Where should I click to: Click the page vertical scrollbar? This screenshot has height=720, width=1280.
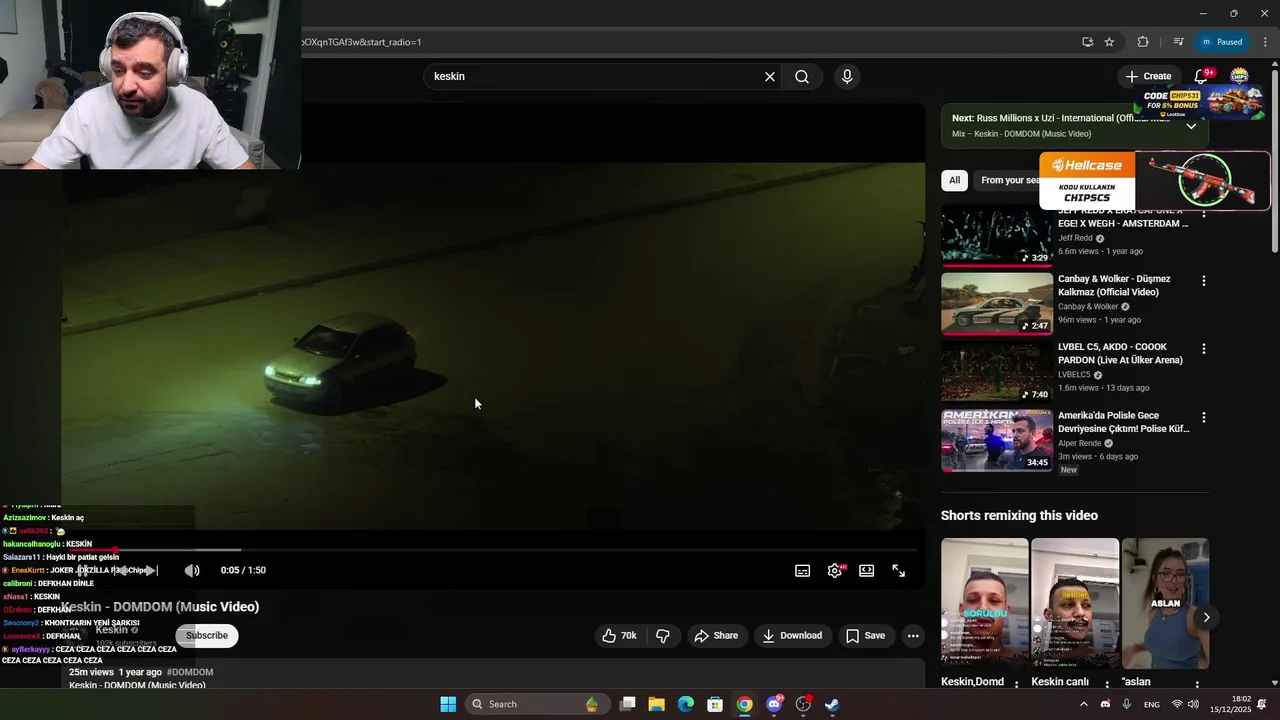click(x=1274, y=160)
